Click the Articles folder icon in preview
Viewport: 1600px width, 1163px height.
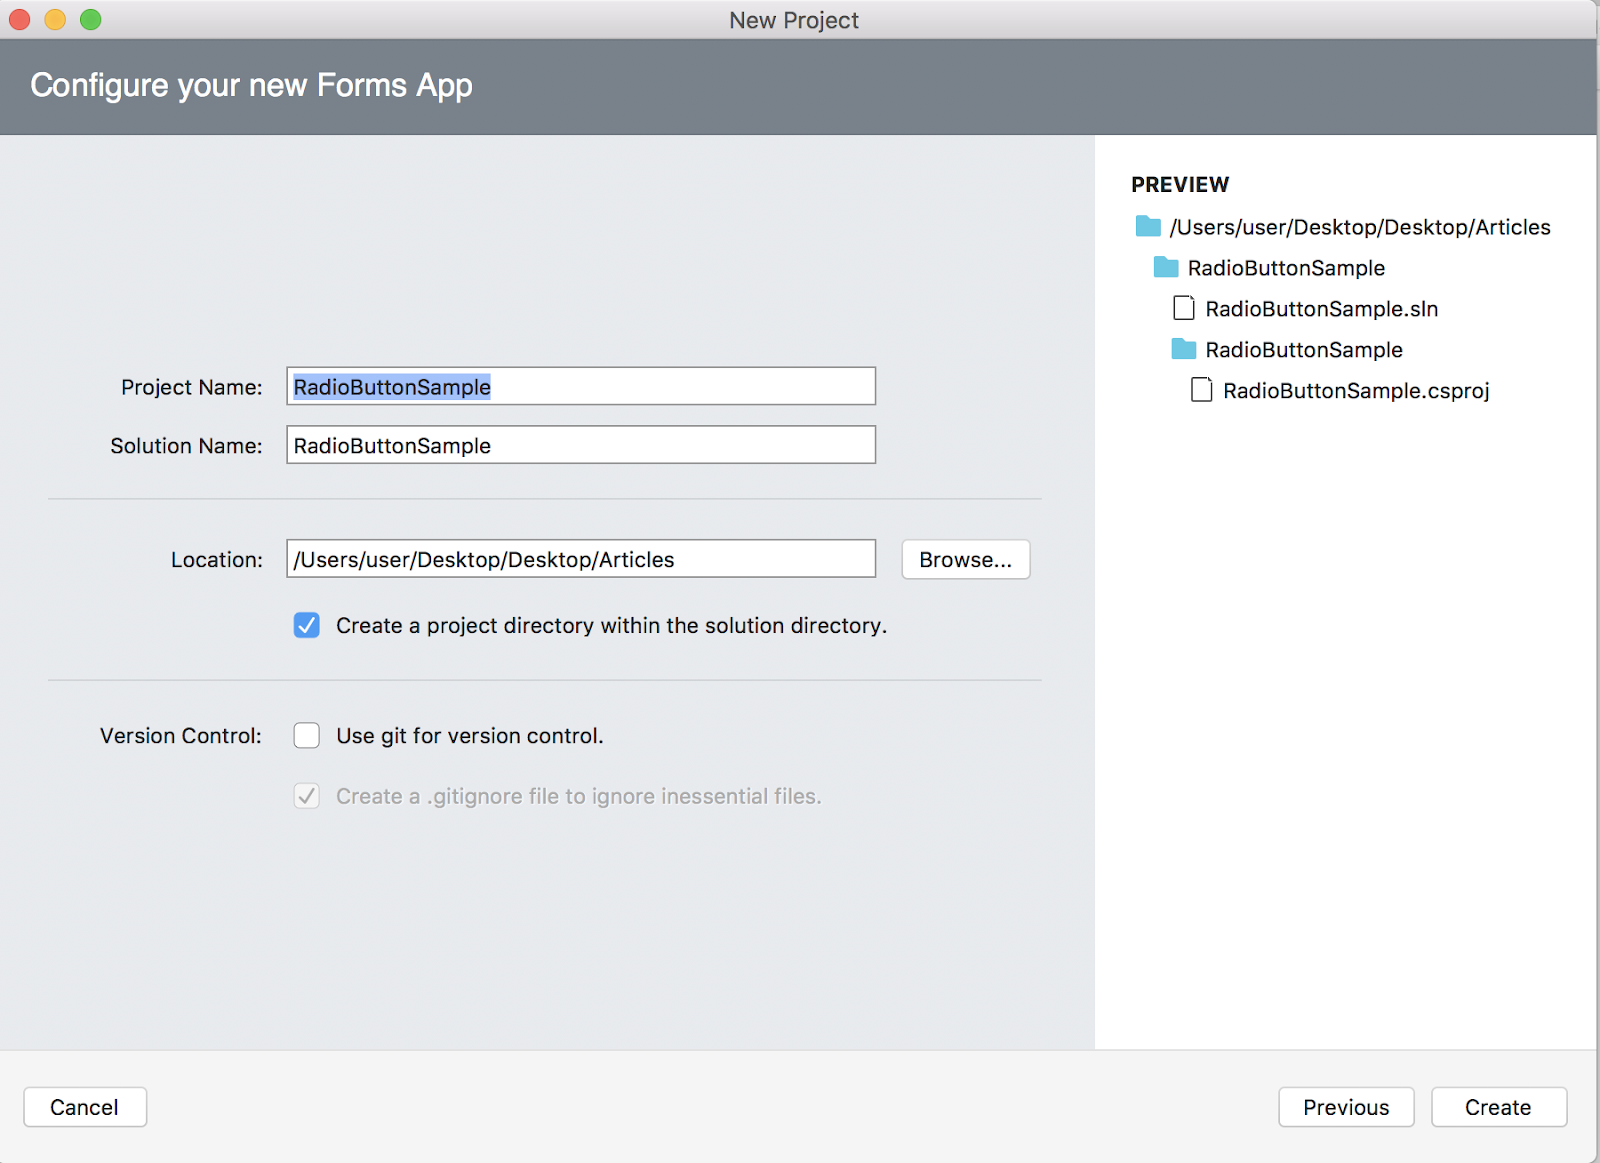coord(1147,226)
